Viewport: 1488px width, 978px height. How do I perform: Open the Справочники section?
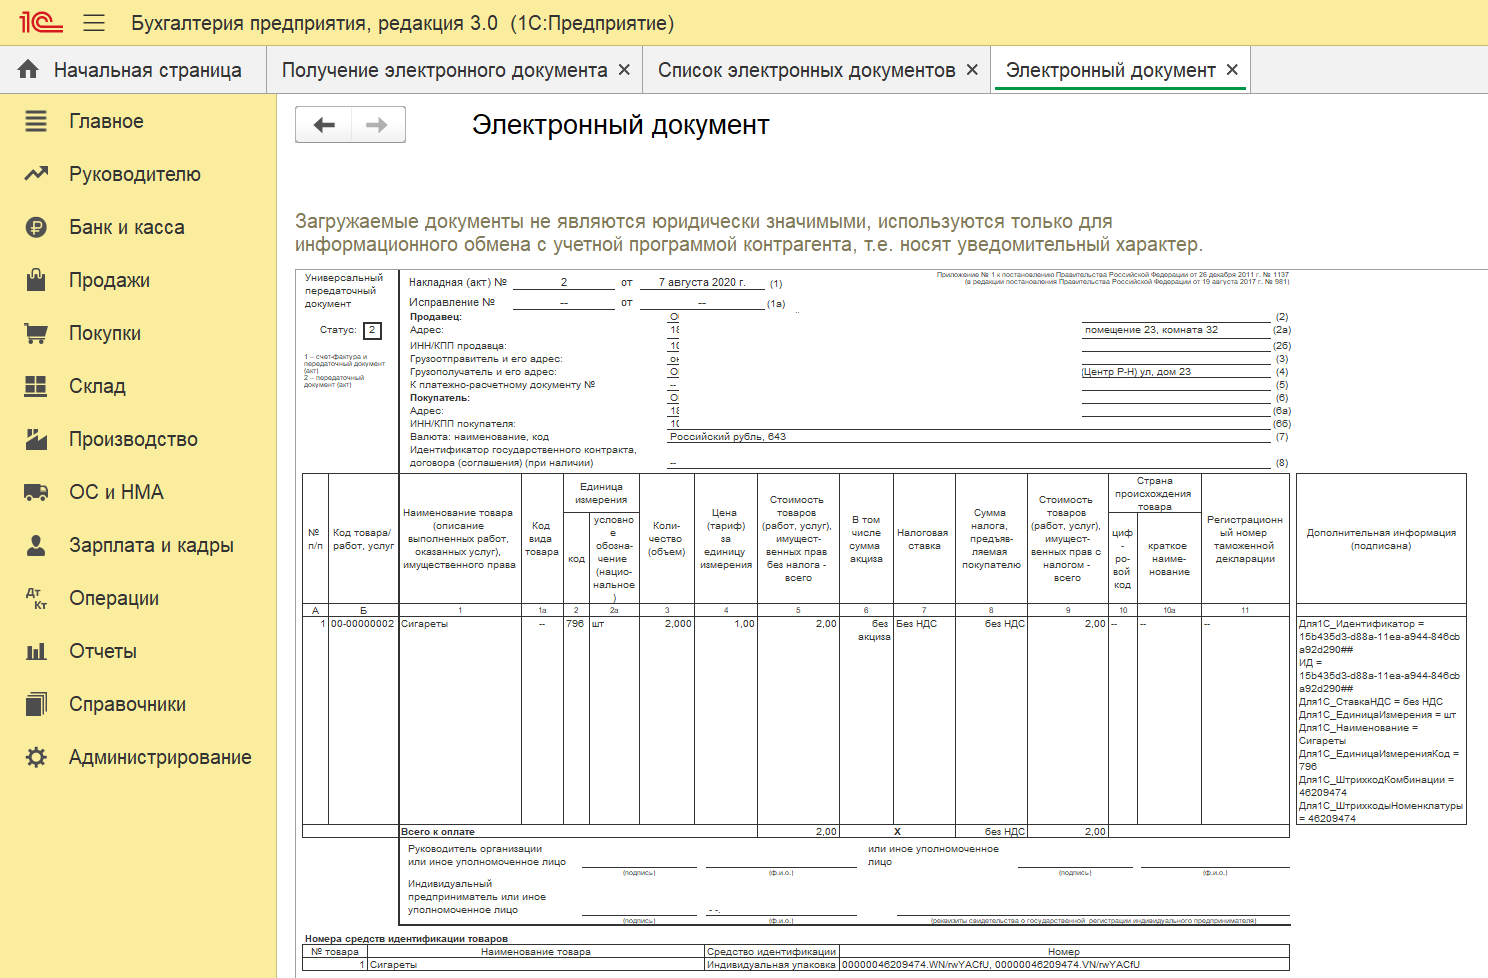point(127,704)
